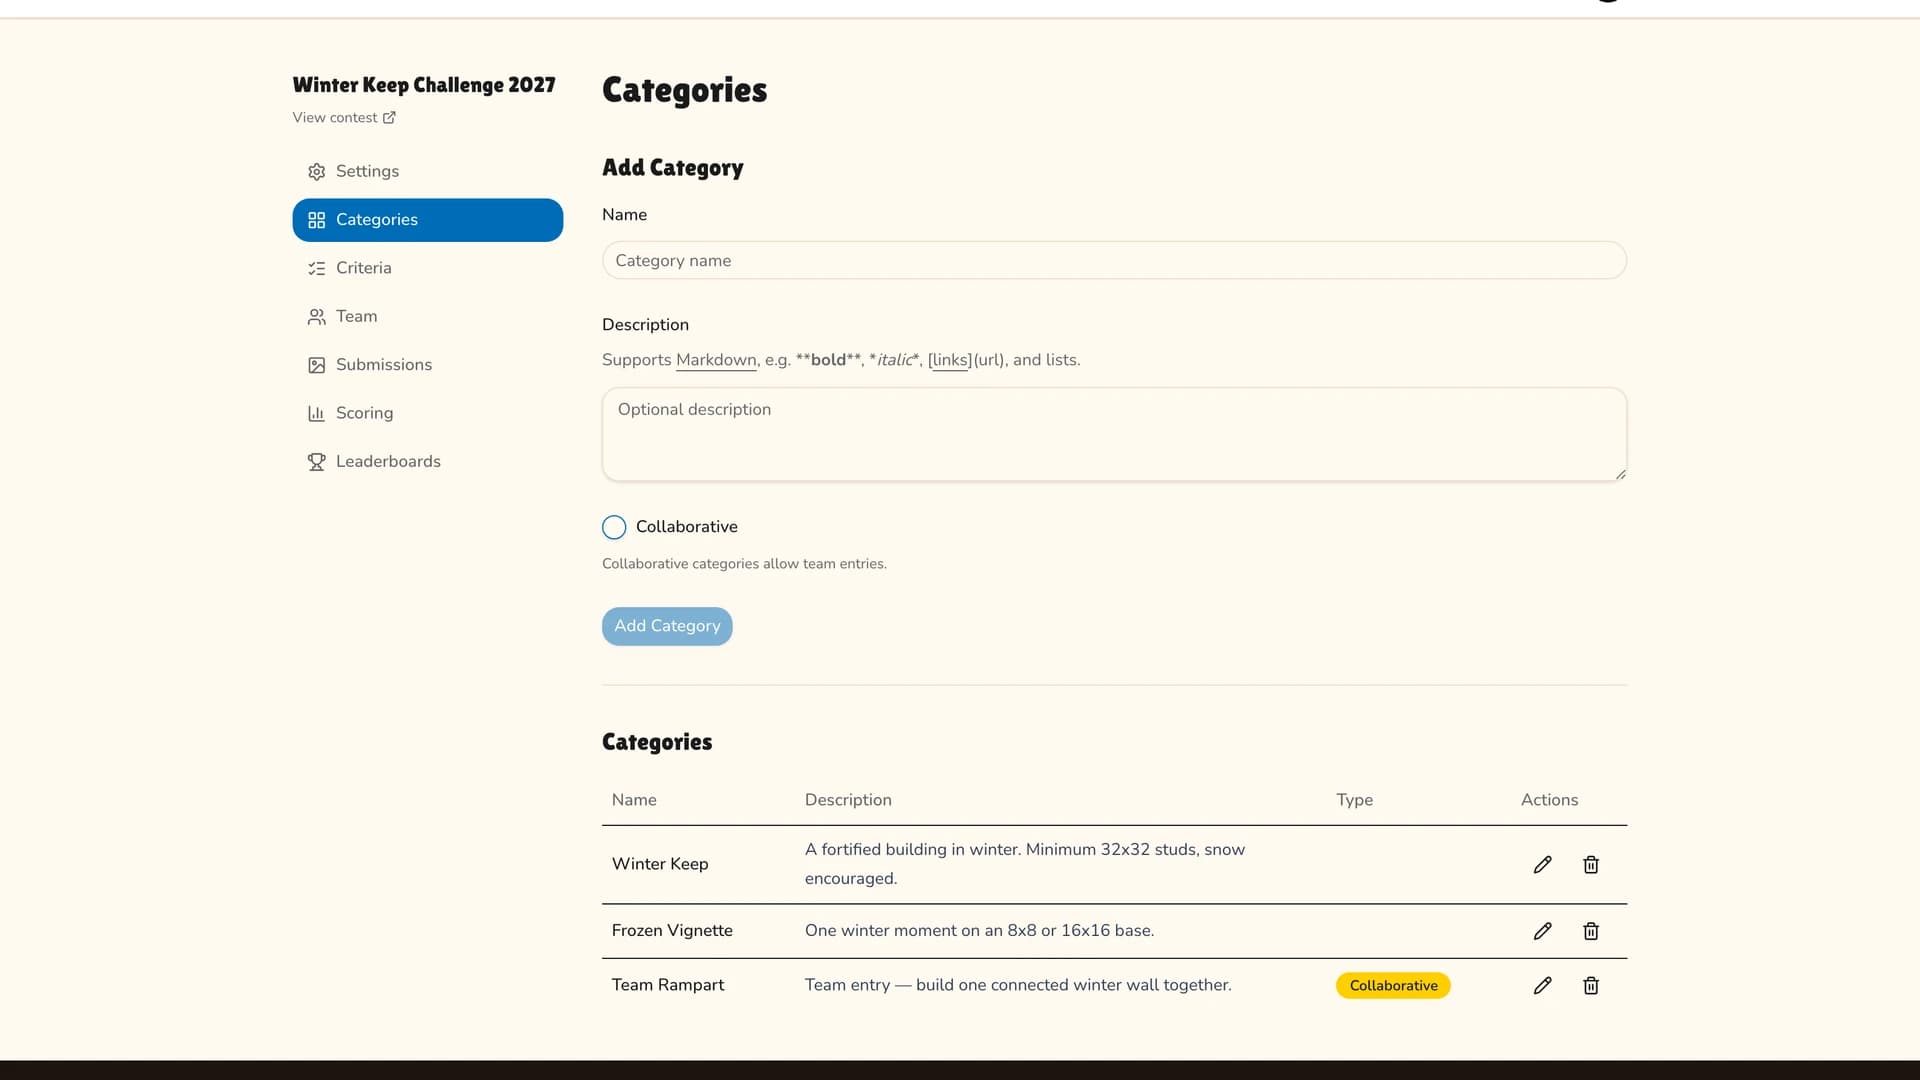Screen dimensions: 1920x1080
Task: Click the Criteria checklist icon
Action: 316,268
